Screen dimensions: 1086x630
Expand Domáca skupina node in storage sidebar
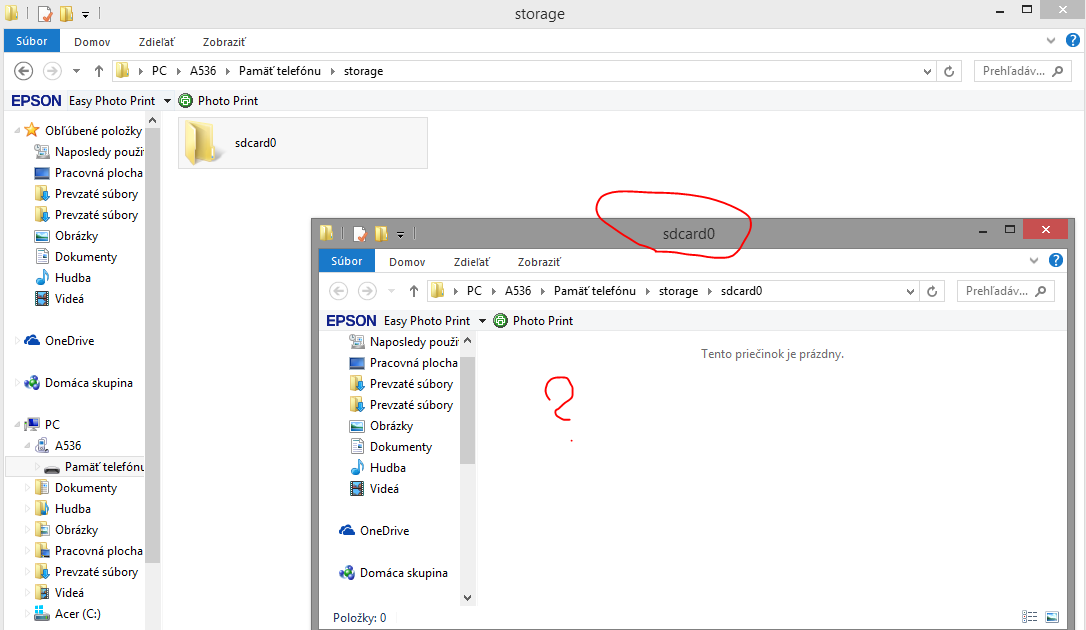pos(17,383)
